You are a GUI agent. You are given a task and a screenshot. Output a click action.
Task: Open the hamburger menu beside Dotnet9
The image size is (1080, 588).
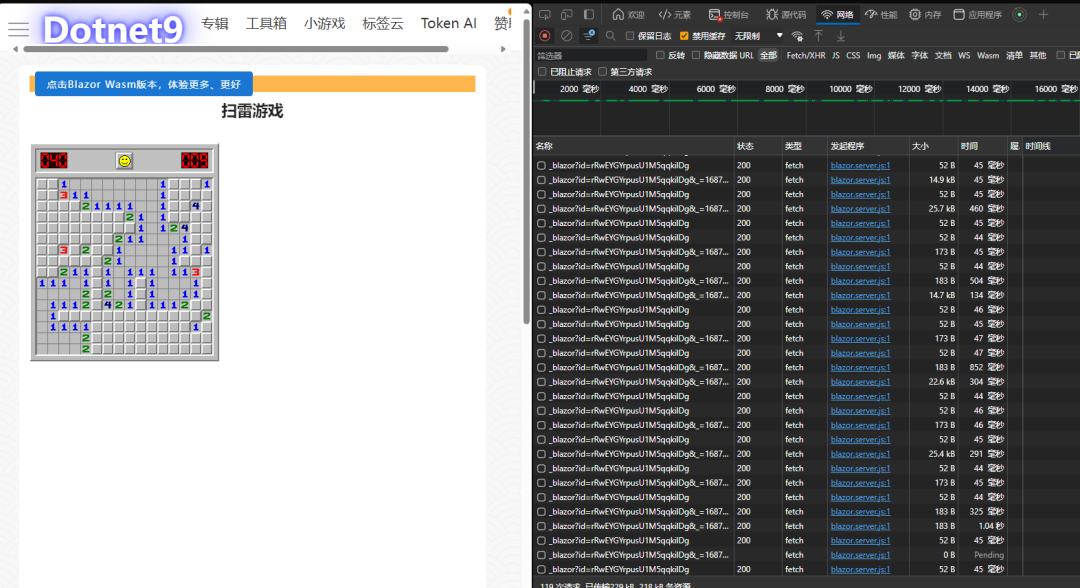pos(18,29)
